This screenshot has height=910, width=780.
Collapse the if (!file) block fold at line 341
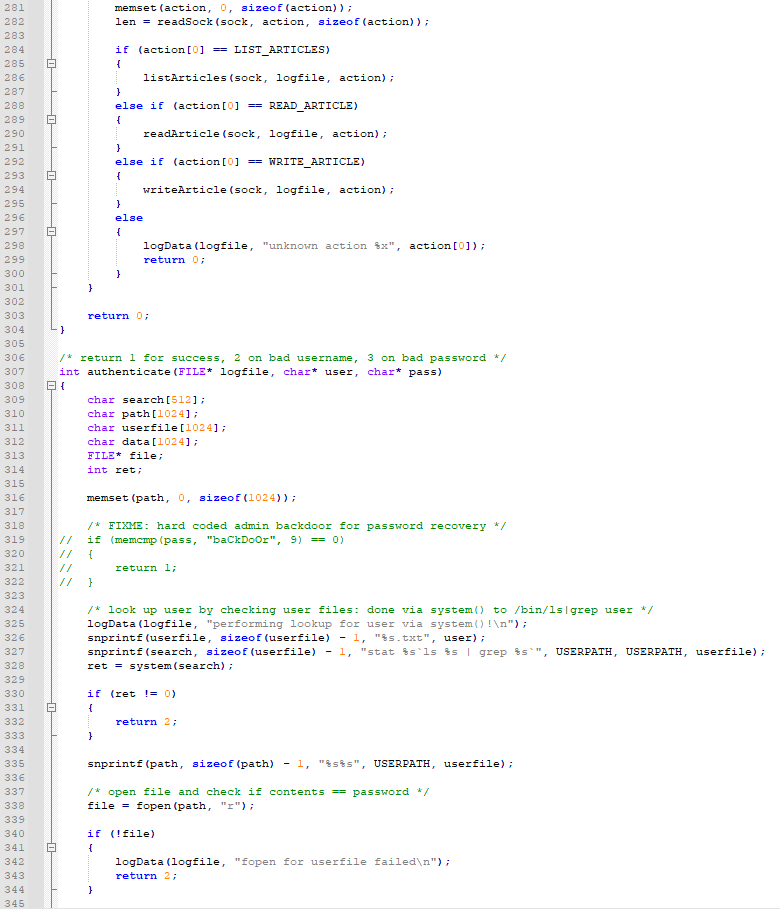tap(51, 847)
